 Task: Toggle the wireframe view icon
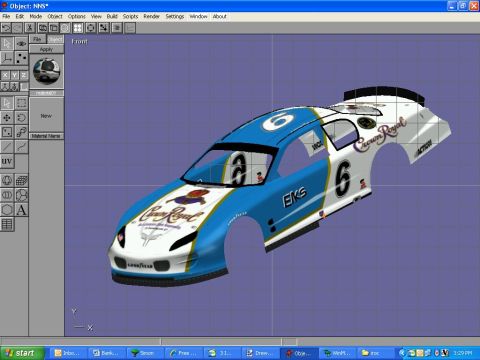tap(65, 28)
